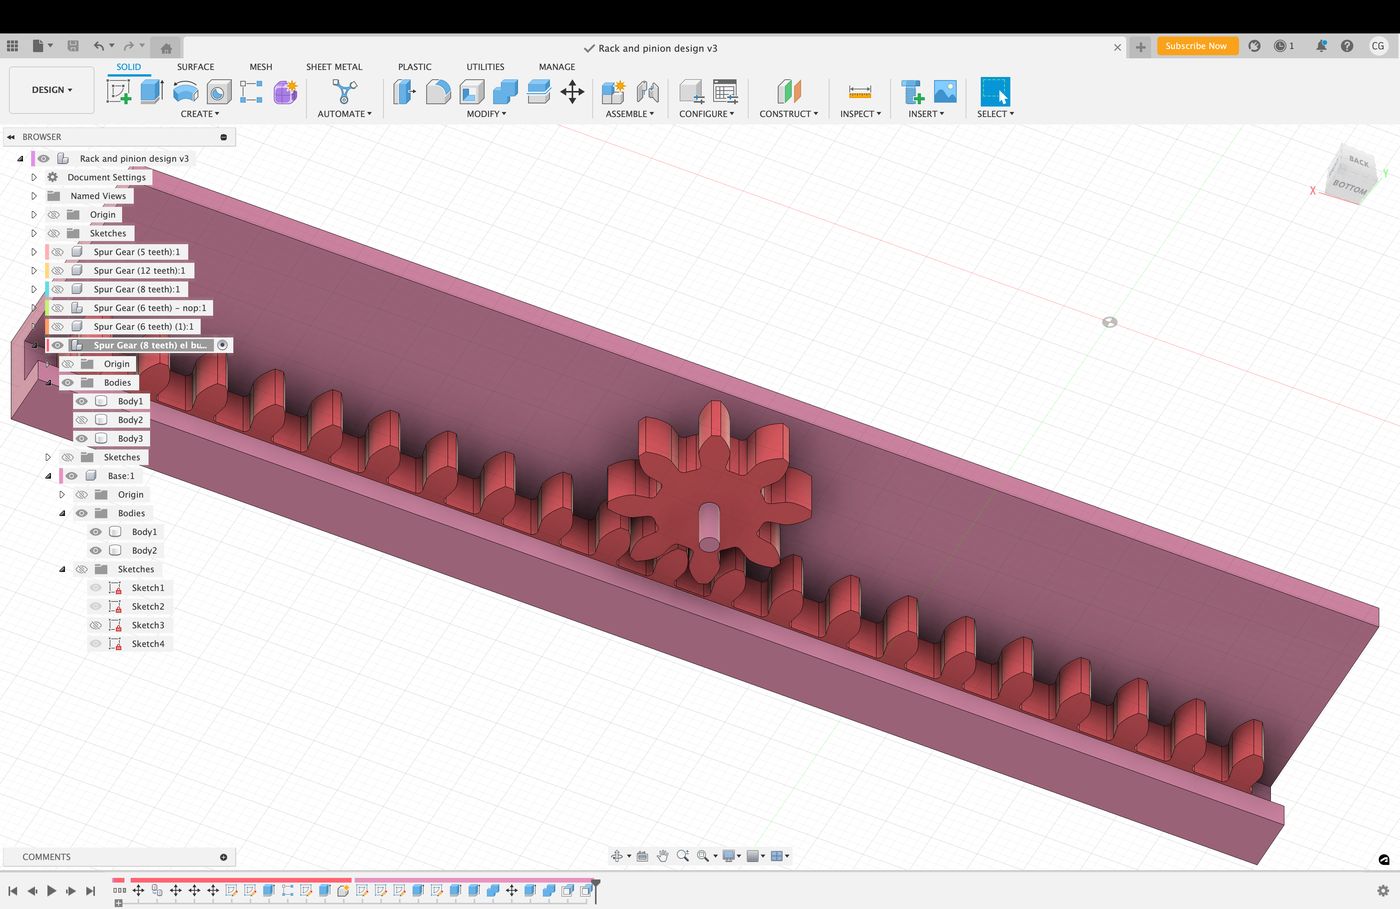Activate the Move/Copy tool
Image resolution: width=1400 pixels, height=909 pixels.
pyautogui.click(x=572, y=92)
